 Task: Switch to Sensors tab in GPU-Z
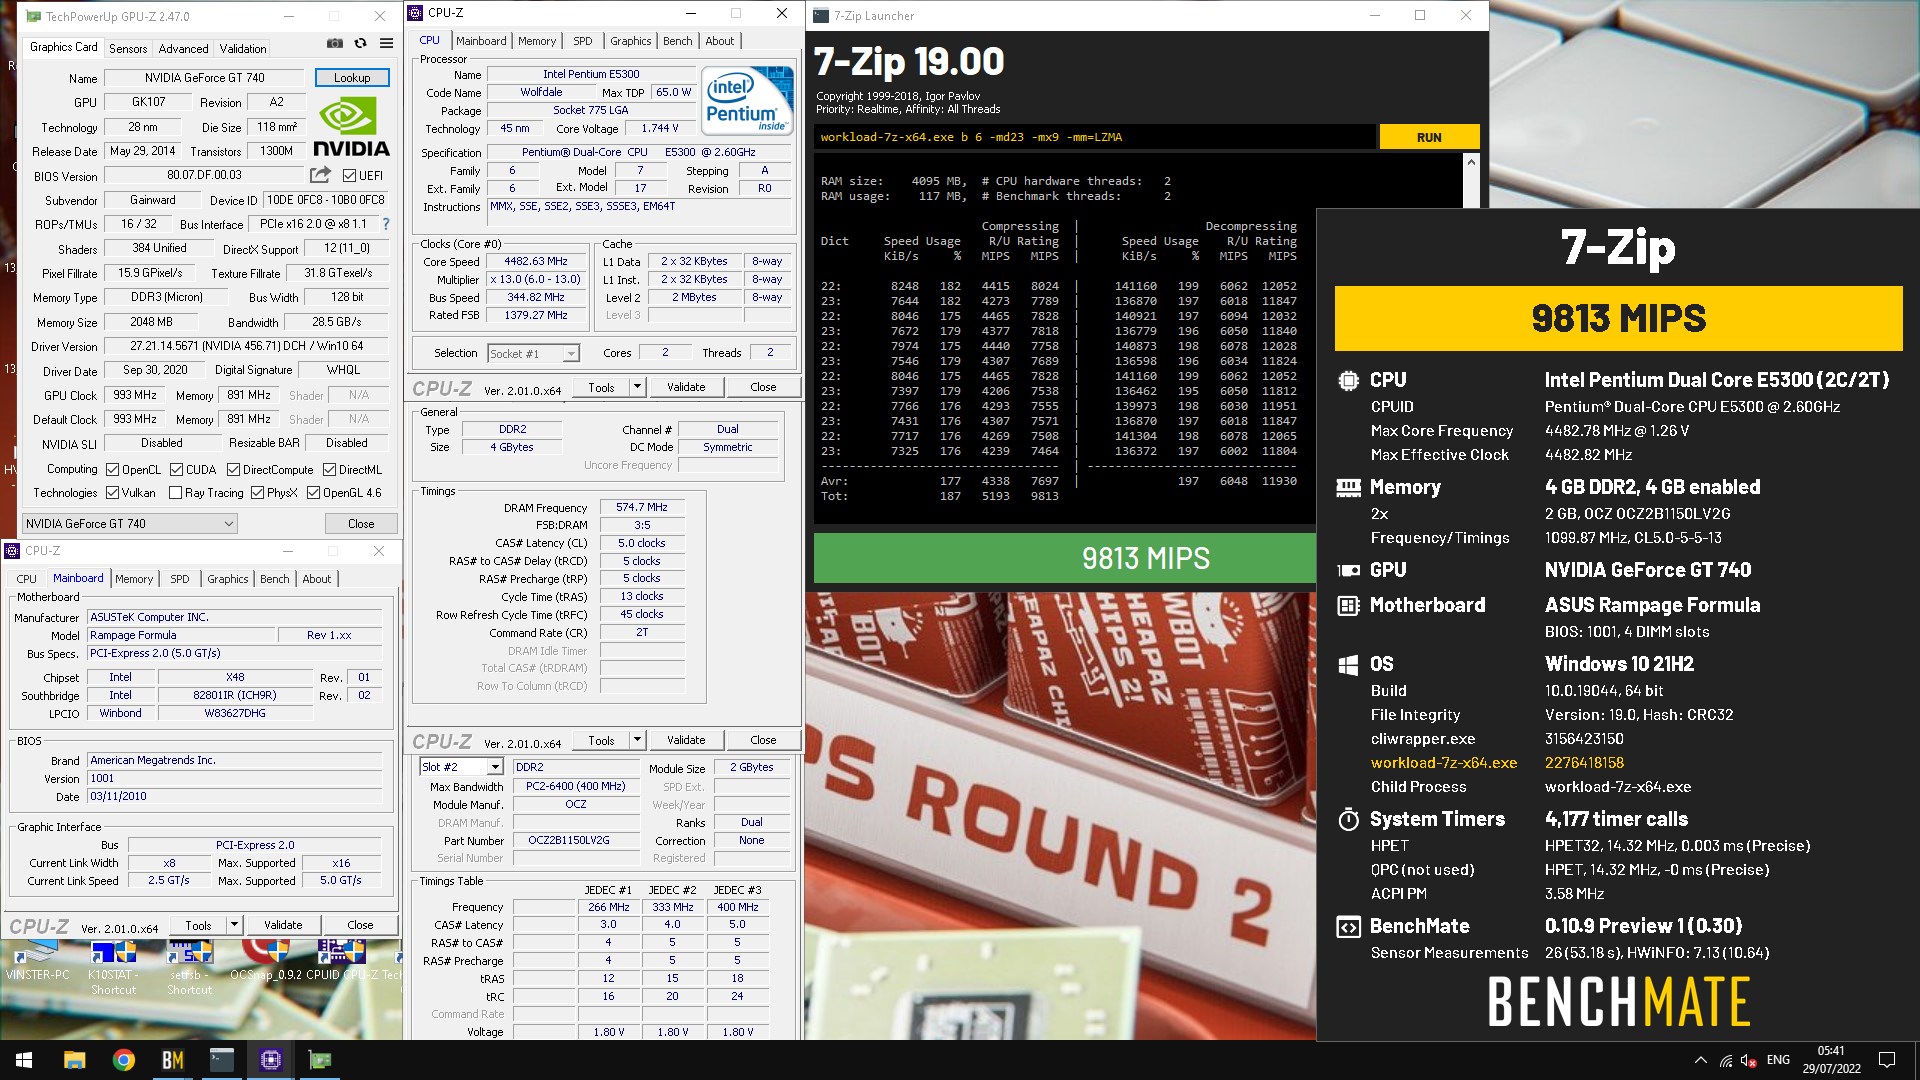[x=128, y=48]
